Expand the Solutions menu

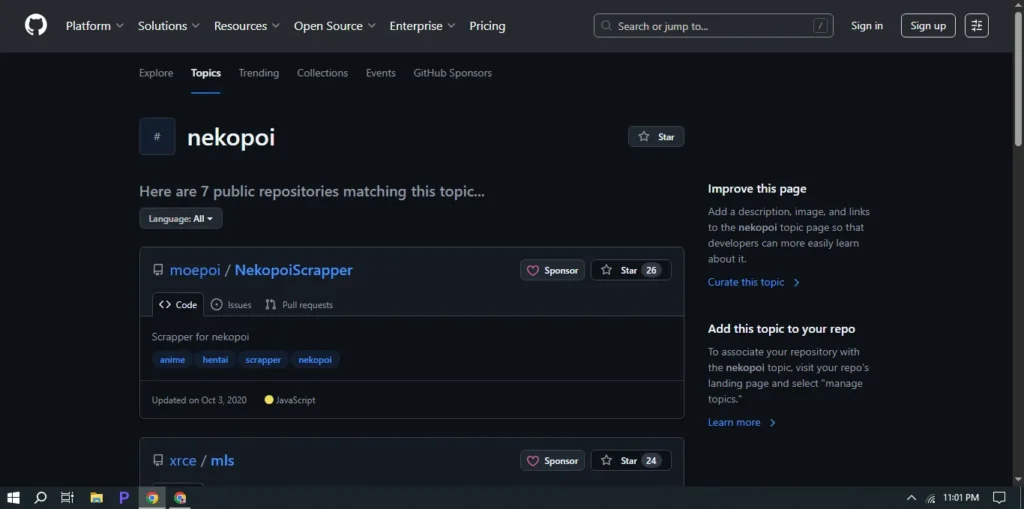[168, 26]
